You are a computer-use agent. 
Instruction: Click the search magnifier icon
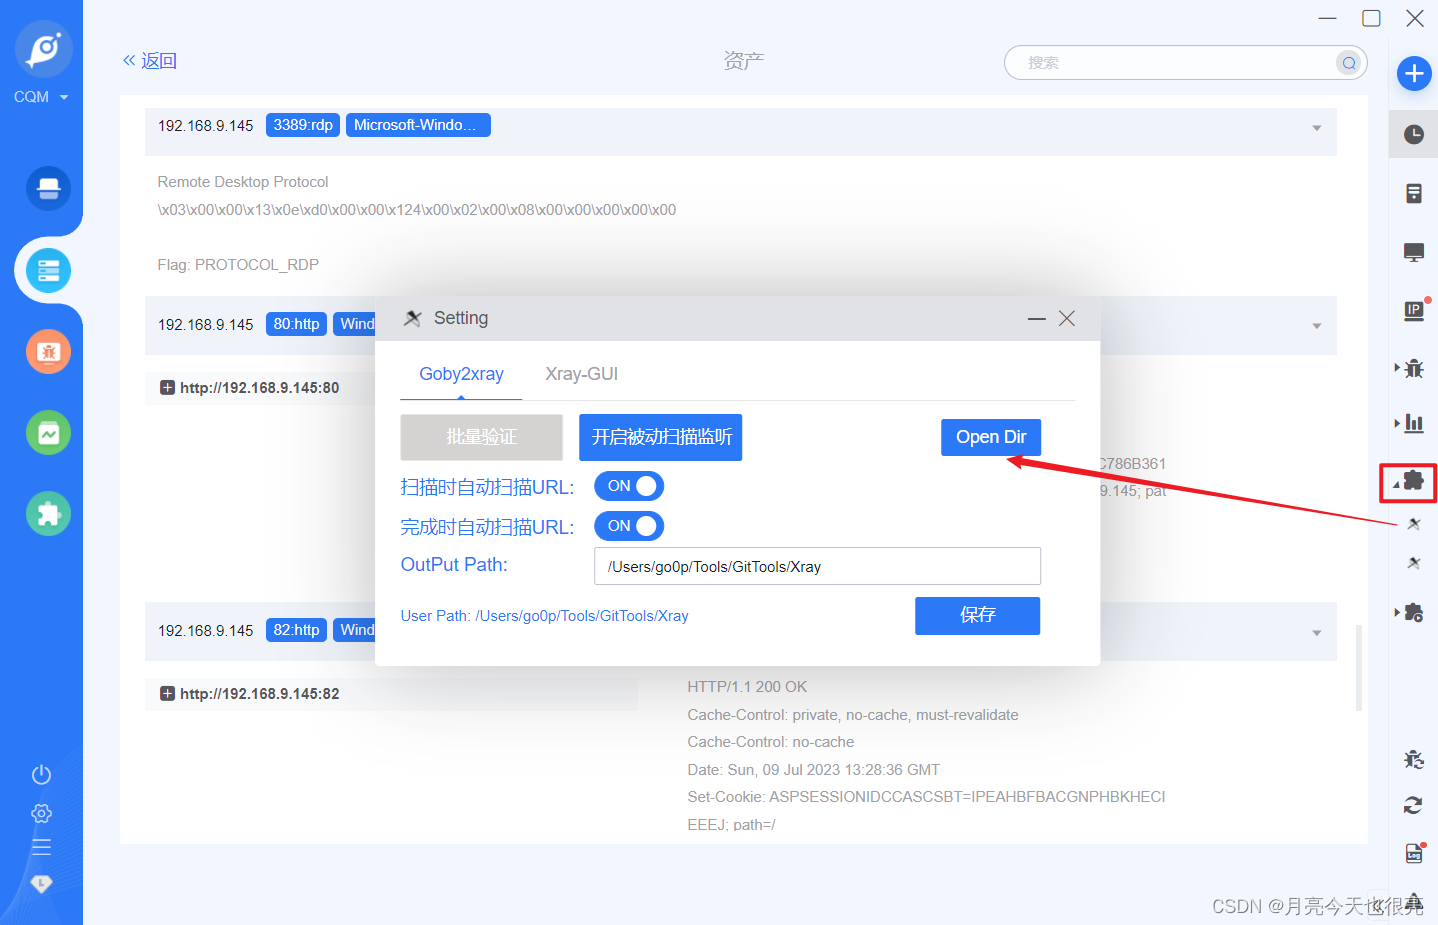[x=1349, y=63]
